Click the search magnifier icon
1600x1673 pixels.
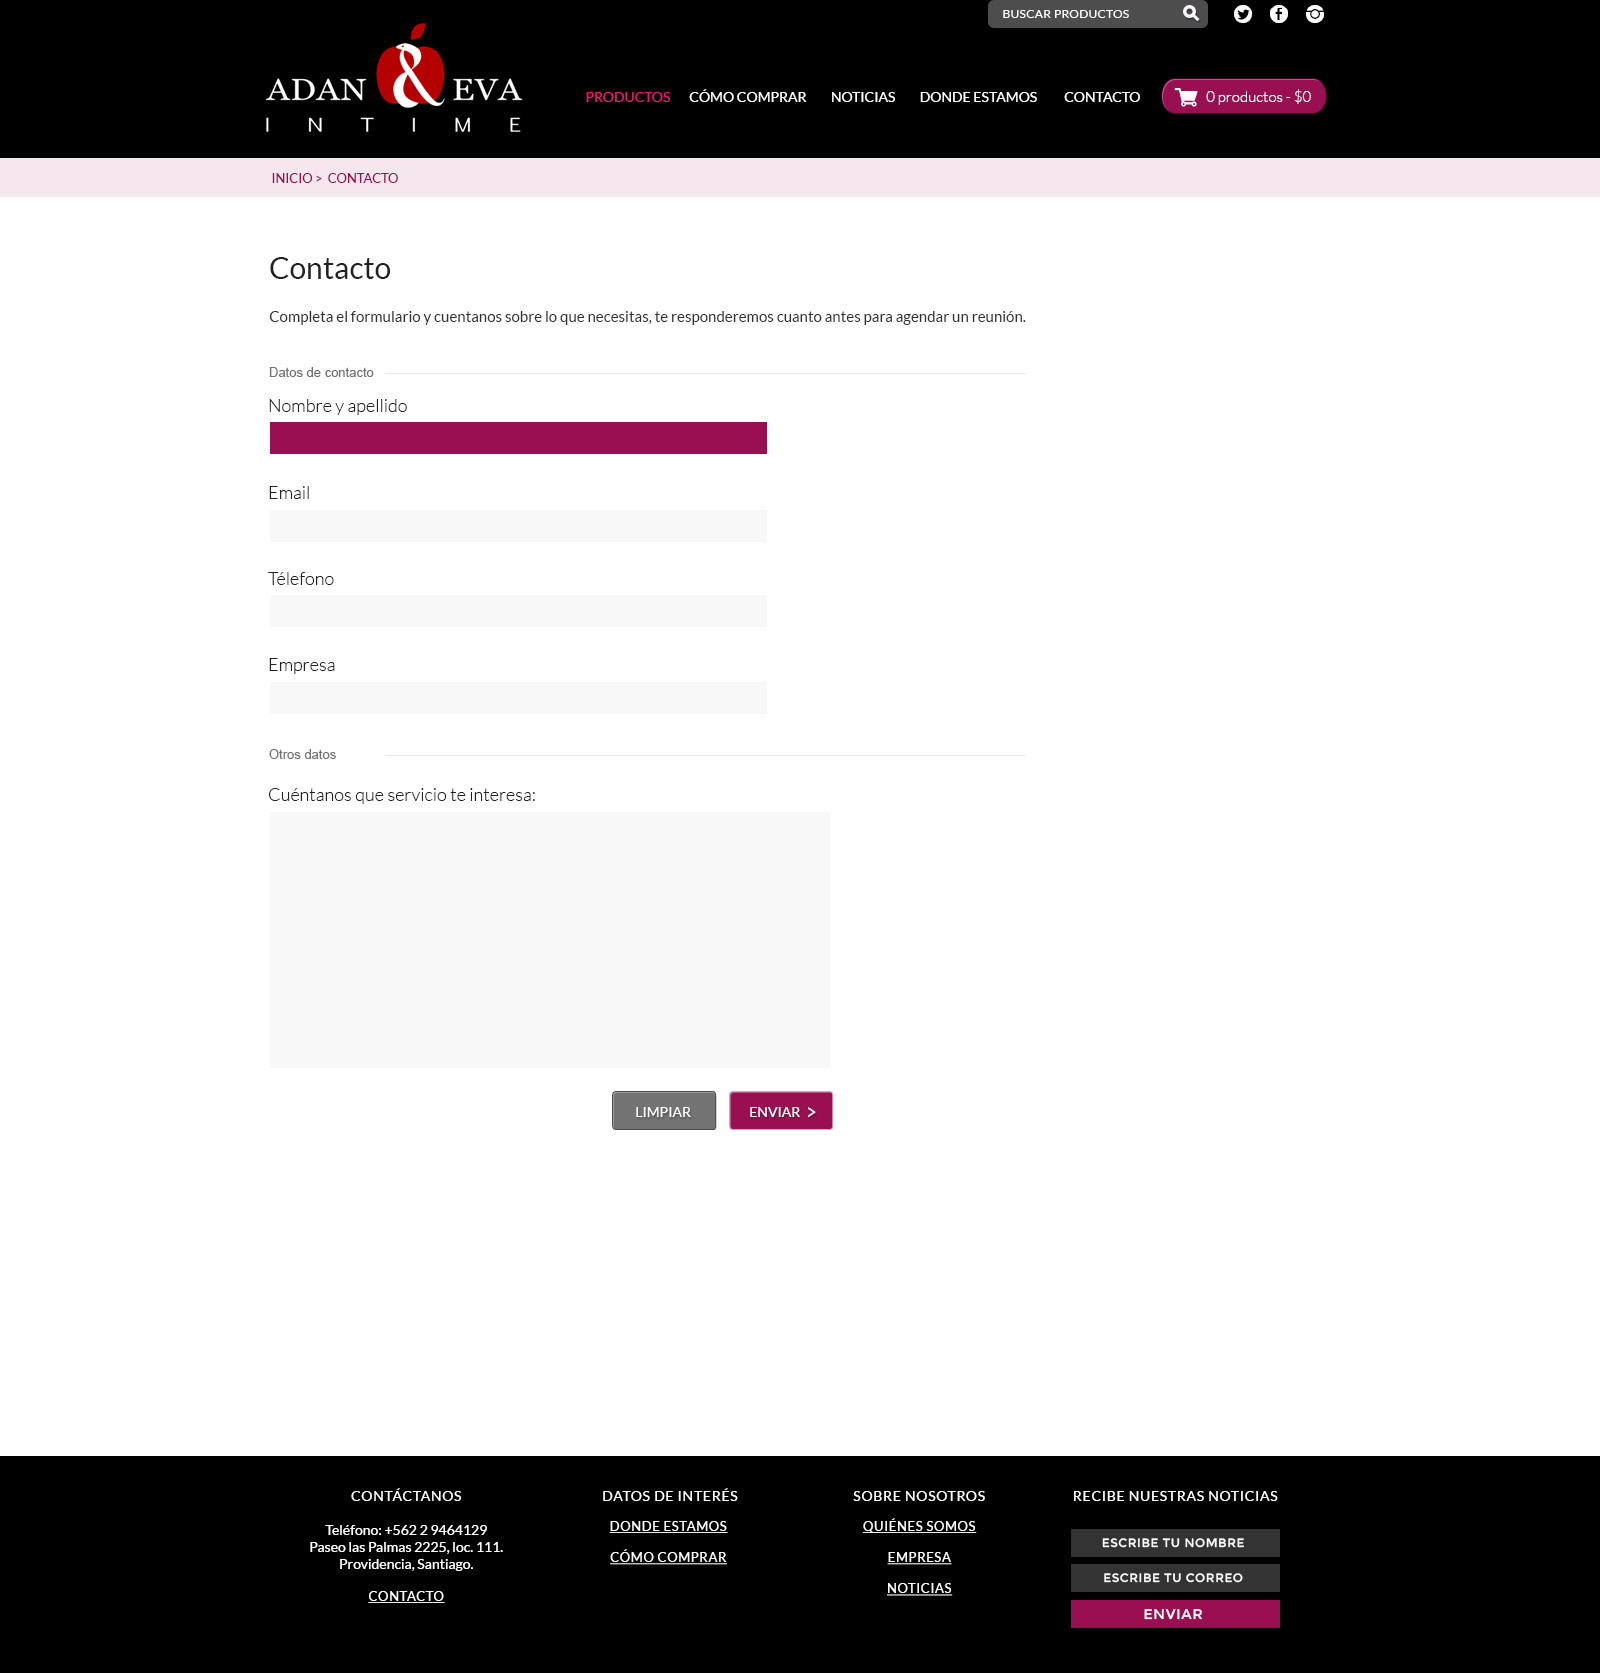tap(1190, 14)
